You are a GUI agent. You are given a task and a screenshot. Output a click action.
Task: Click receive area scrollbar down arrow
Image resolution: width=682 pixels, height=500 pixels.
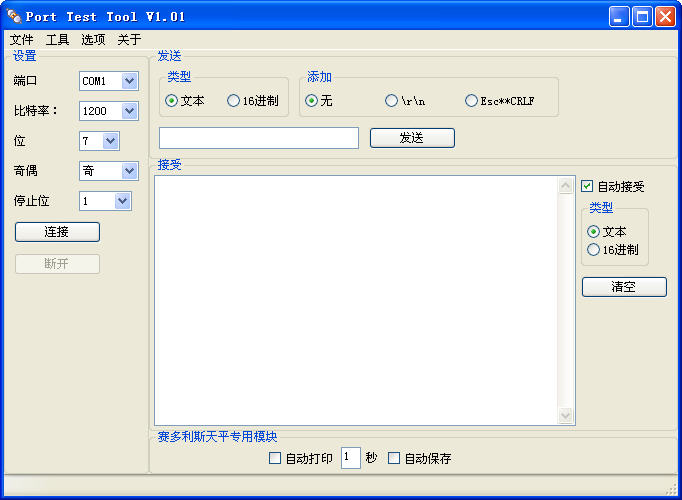pos(565,415)
